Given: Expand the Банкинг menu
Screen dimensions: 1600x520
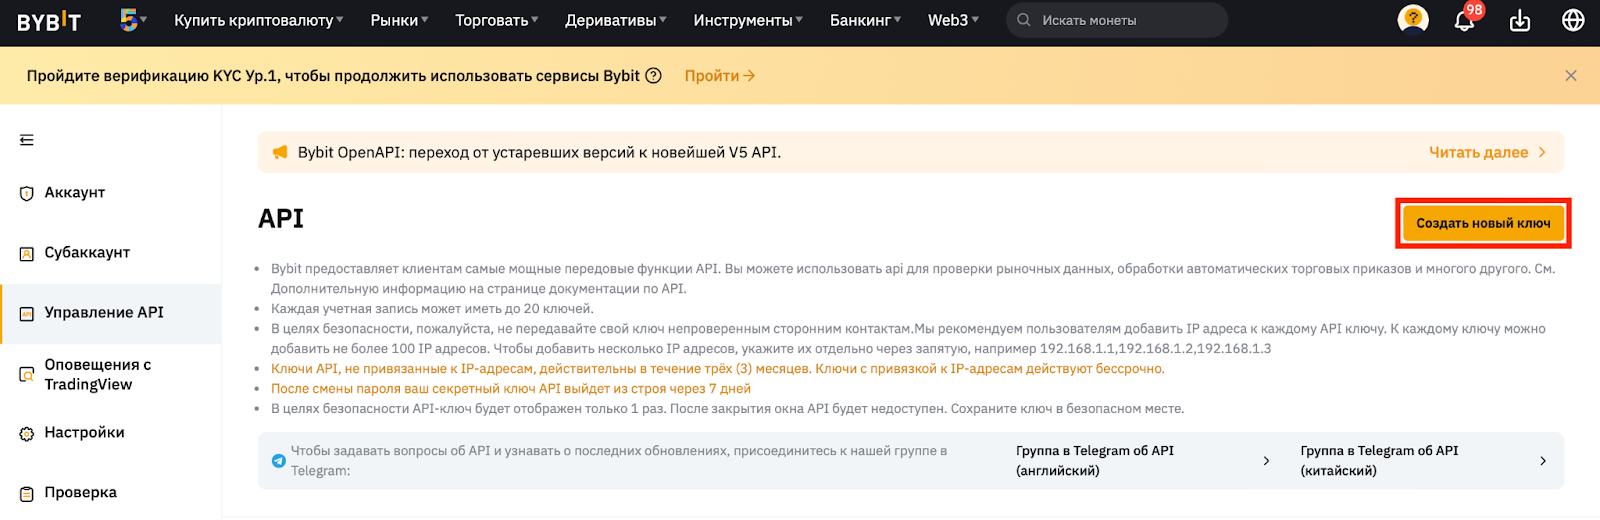Looking at the screenshot, I should pyautogui.click(x=866, y=20).
